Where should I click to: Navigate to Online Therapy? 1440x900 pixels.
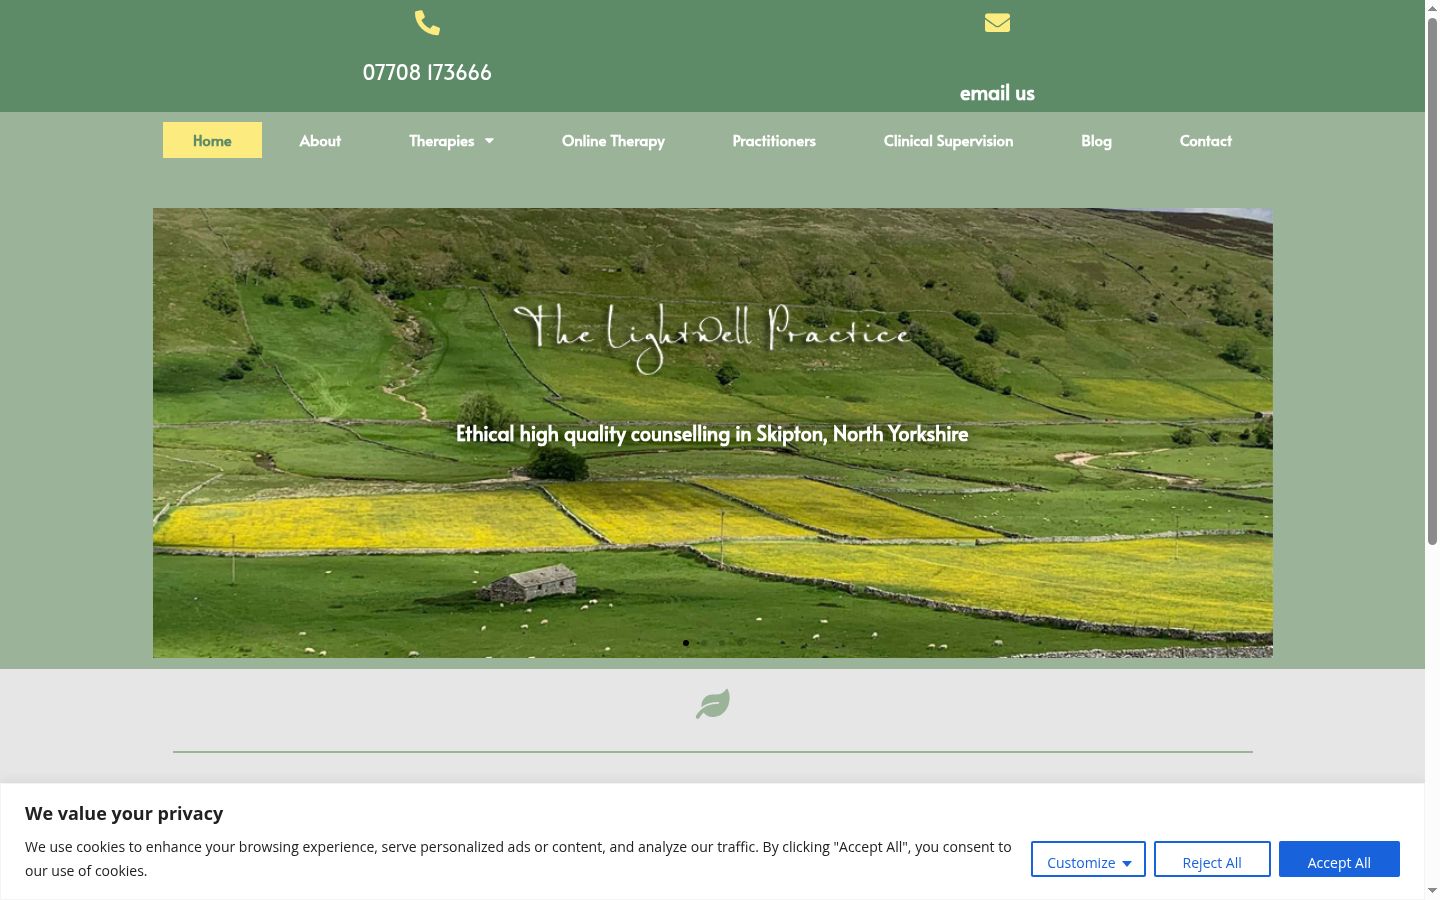point(613,140)
